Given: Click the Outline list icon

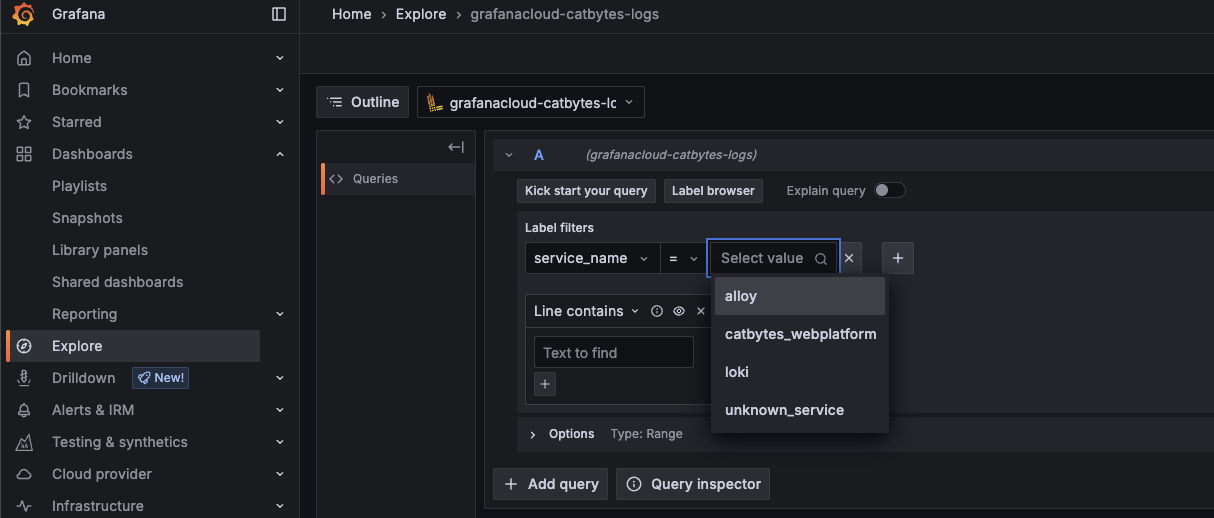Looking at the screenshot, I should pyautogui.click(x=335, y=102).
